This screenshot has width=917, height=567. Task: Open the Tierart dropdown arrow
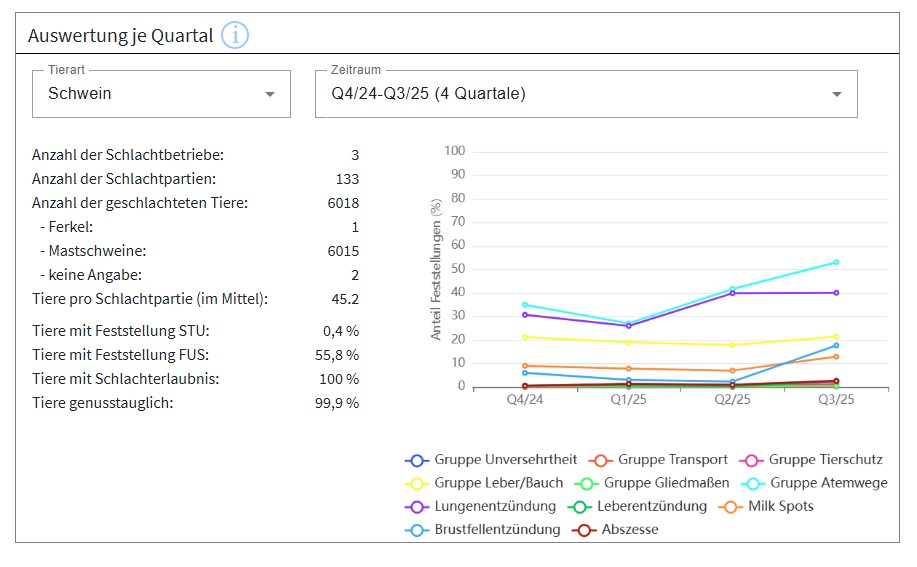tap(269, 94)
